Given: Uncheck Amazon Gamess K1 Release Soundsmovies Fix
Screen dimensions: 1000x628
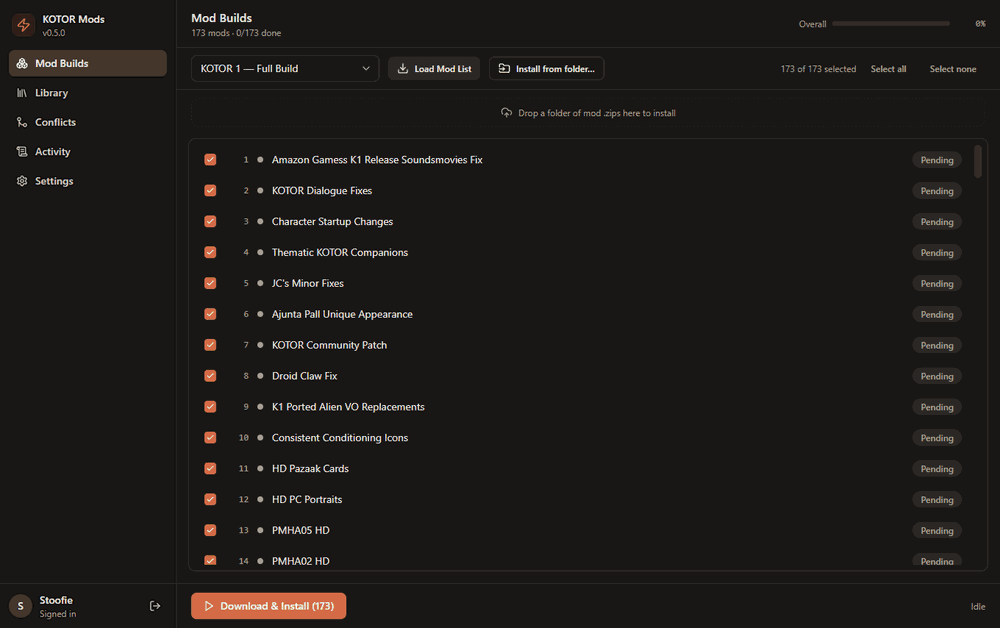Looking at the screenshot, I should point(210,160).
